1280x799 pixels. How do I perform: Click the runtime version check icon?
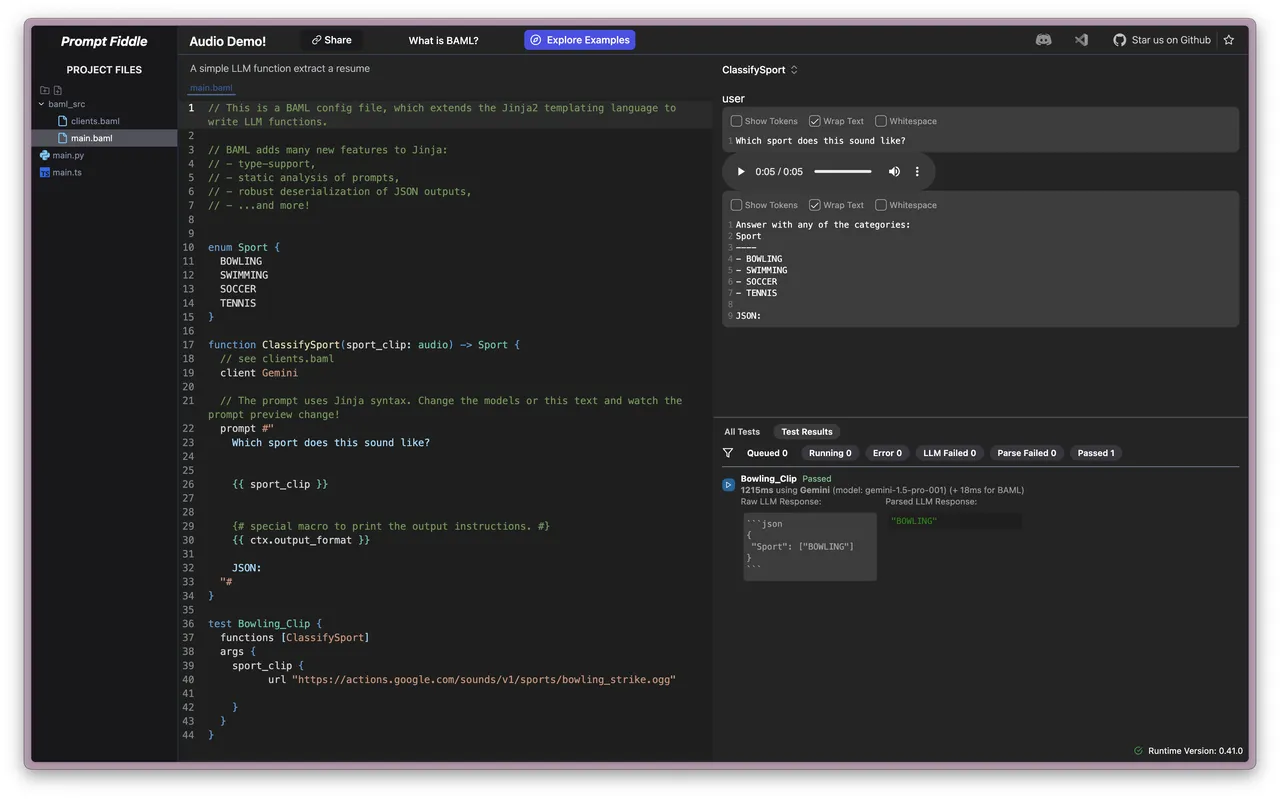pyautogui.click(x=1138, y=750)
